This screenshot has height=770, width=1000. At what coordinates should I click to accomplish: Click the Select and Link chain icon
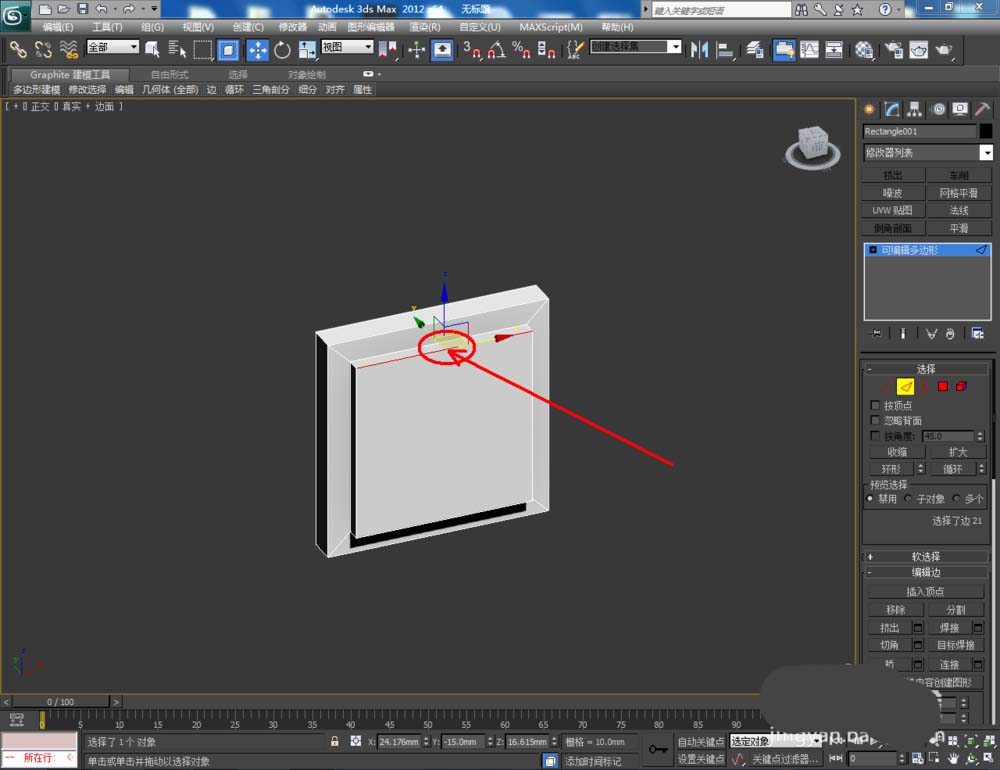(x=18, y=50)
